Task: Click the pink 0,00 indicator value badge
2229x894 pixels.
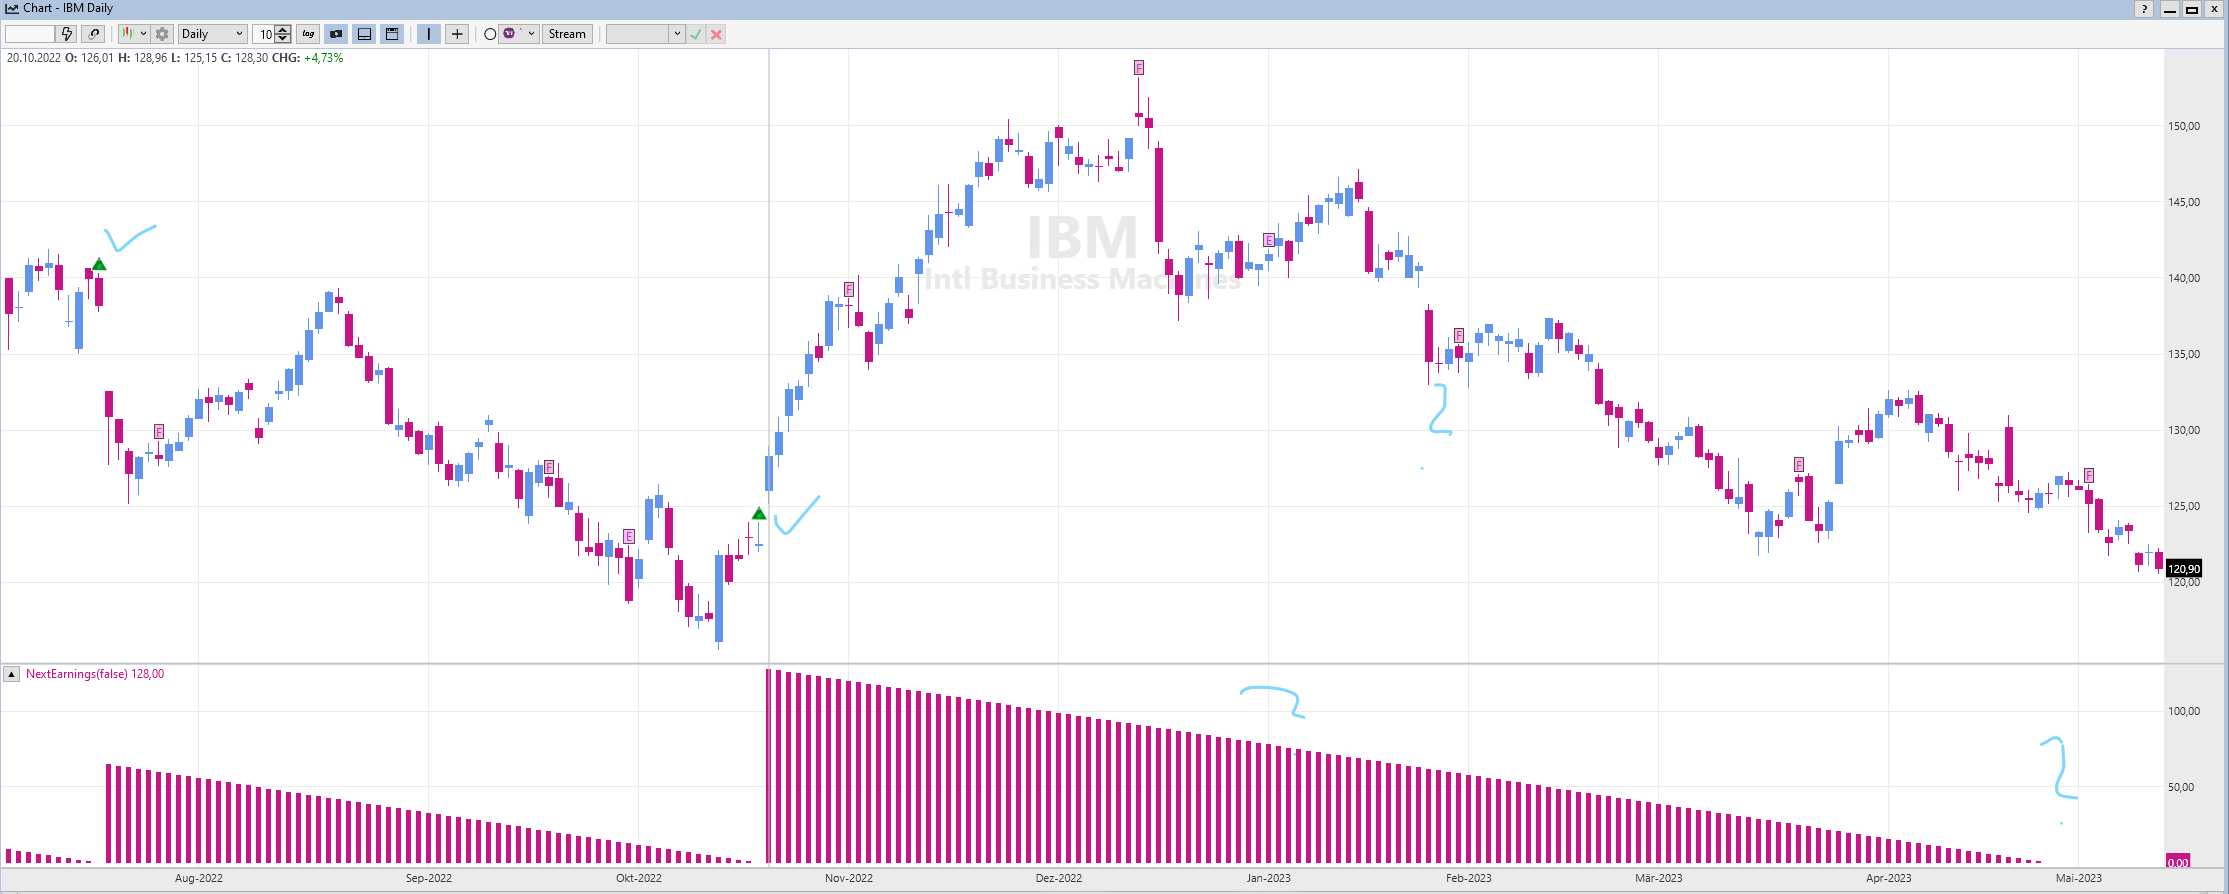Action: (x=2178, y=862)
